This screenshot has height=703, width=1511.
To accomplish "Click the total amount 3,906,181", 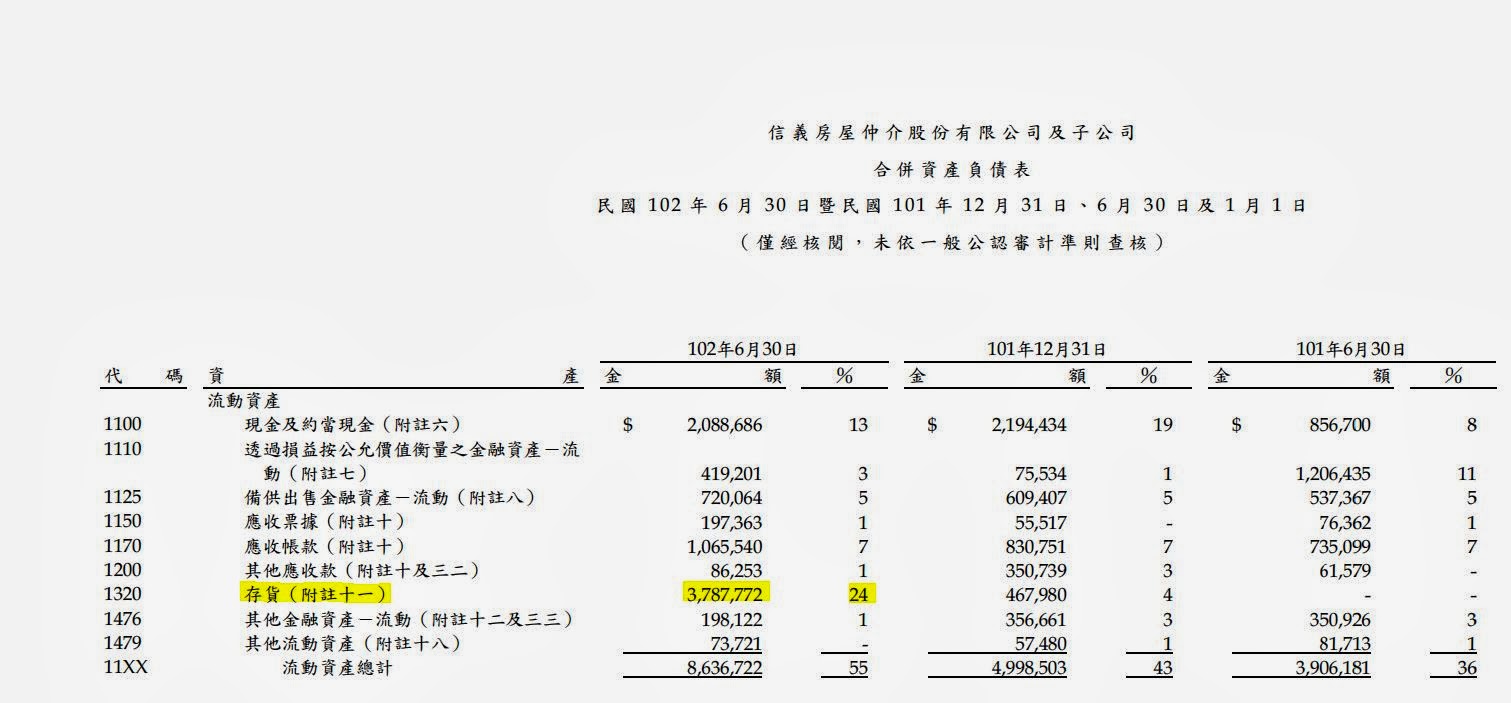I will pyautogui.click(x=1332, y=667).
